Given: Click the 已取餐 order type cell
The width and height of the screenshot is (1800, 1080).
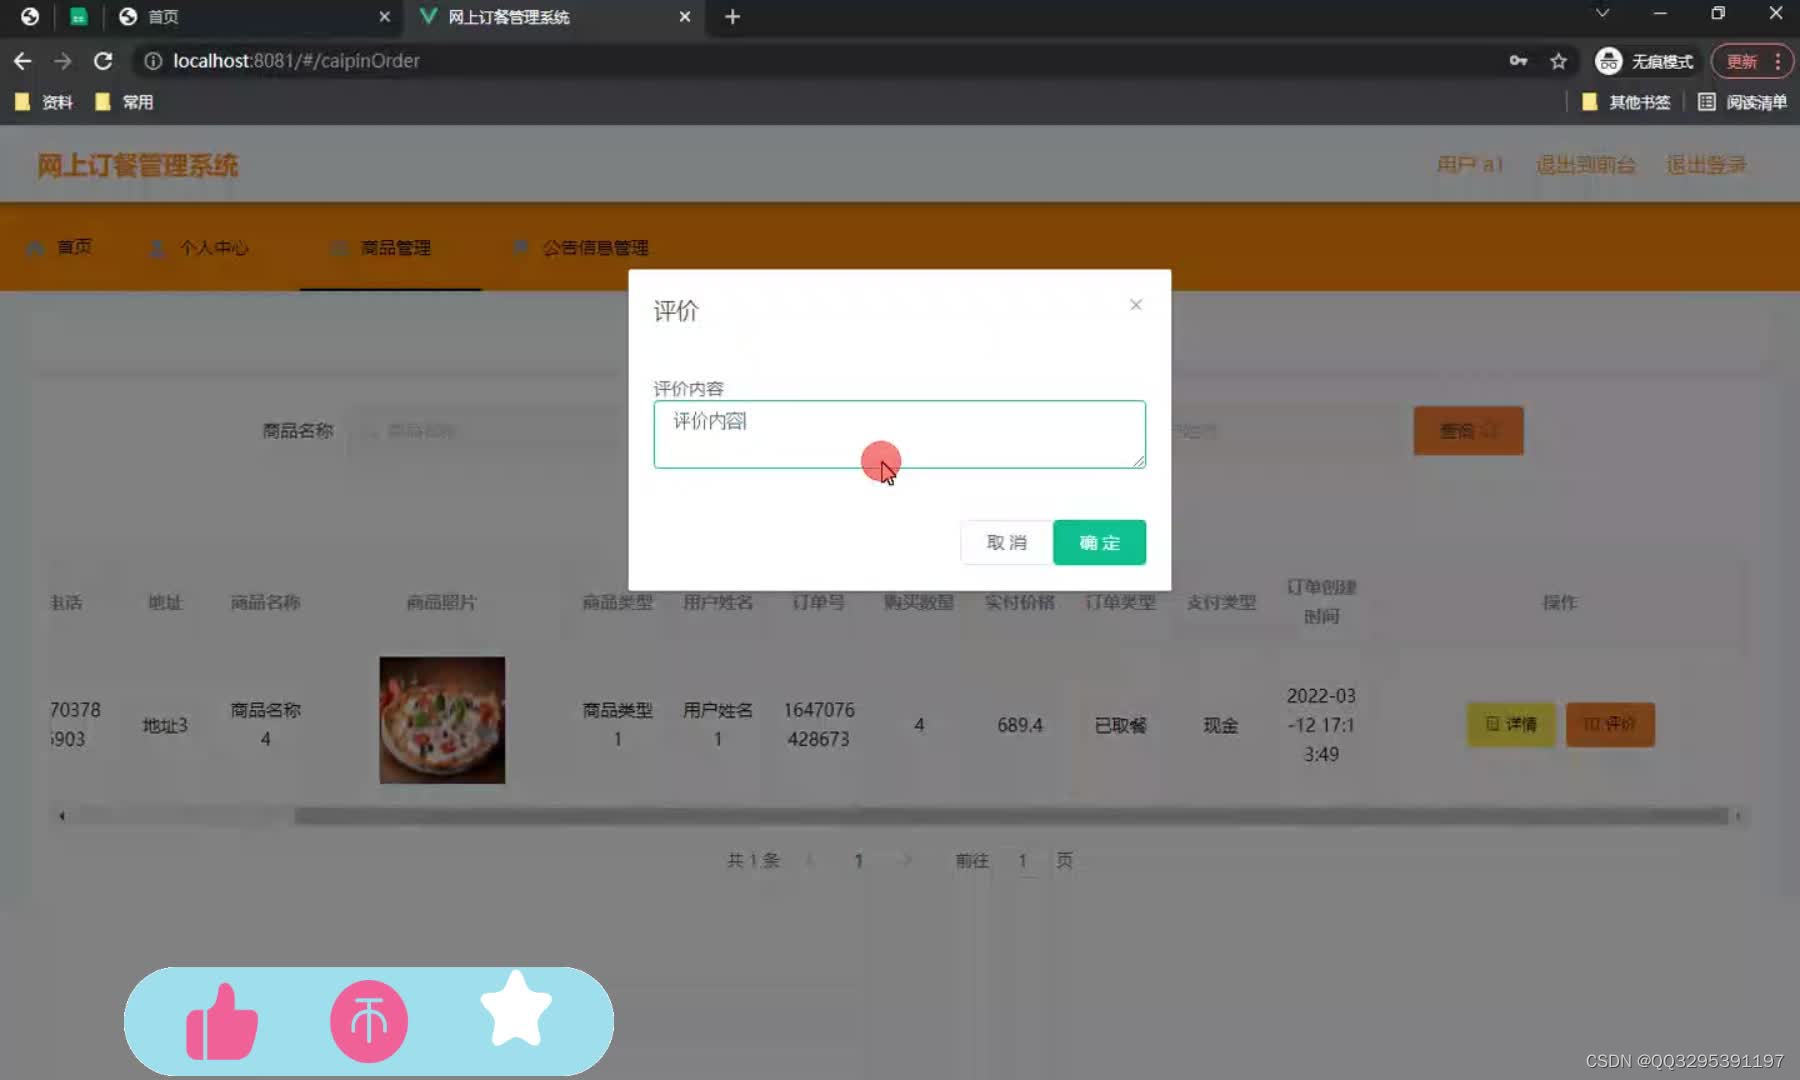Looking at the screenshot, I should pyautogui.click(x=1120, y=725).
